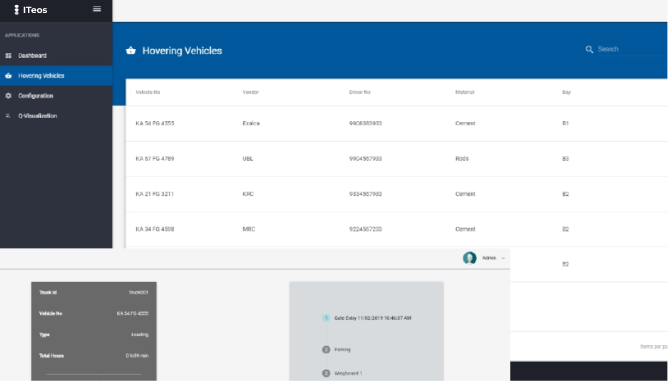Click Cement material in the Exalca row
The image size is (668, 381).
[465, 123]
